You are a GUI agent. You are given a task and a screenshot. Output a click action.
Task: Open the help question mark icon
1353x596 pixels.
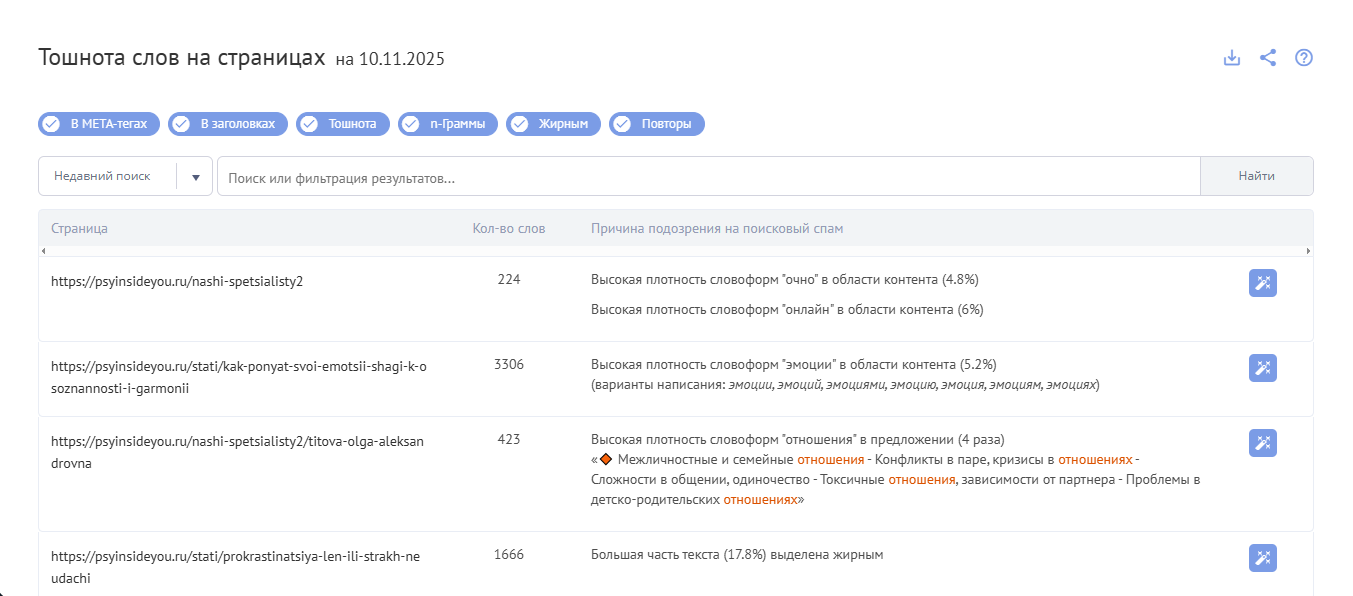point(1304,58)
